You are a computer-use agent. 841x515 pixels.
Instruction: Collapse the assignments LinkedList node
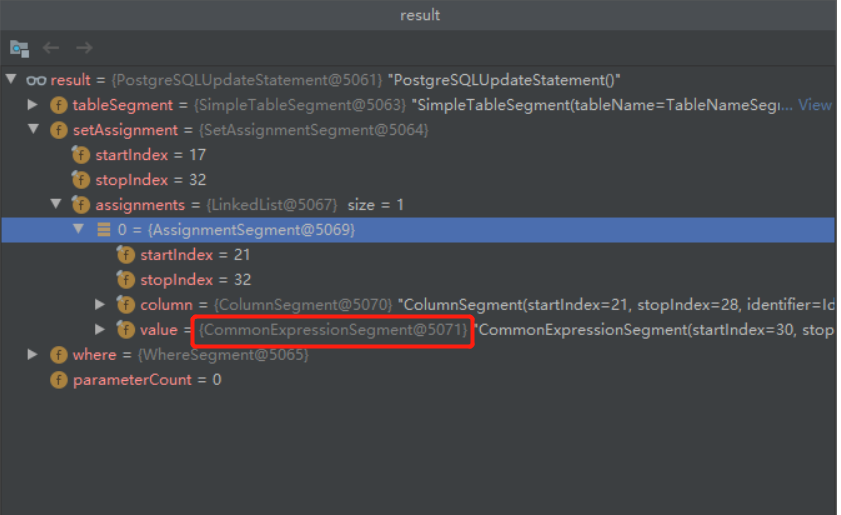(x=56, y=204)
